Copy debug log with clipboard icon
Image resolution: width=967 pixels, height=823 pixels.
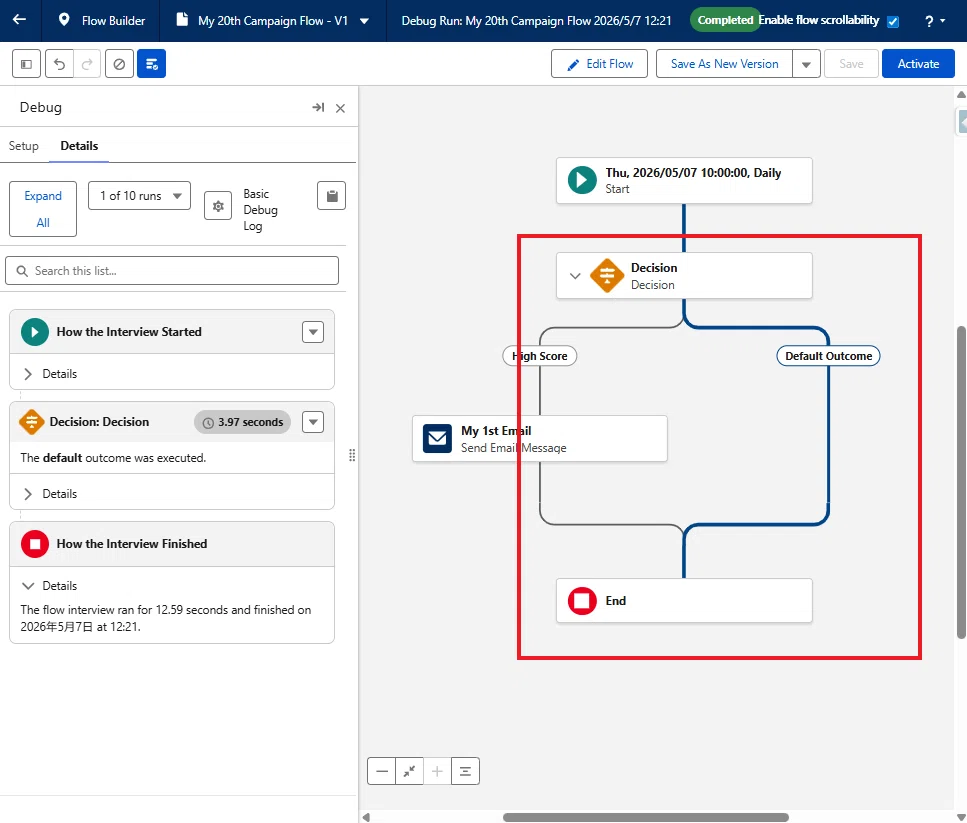click(x=332, y=195)
